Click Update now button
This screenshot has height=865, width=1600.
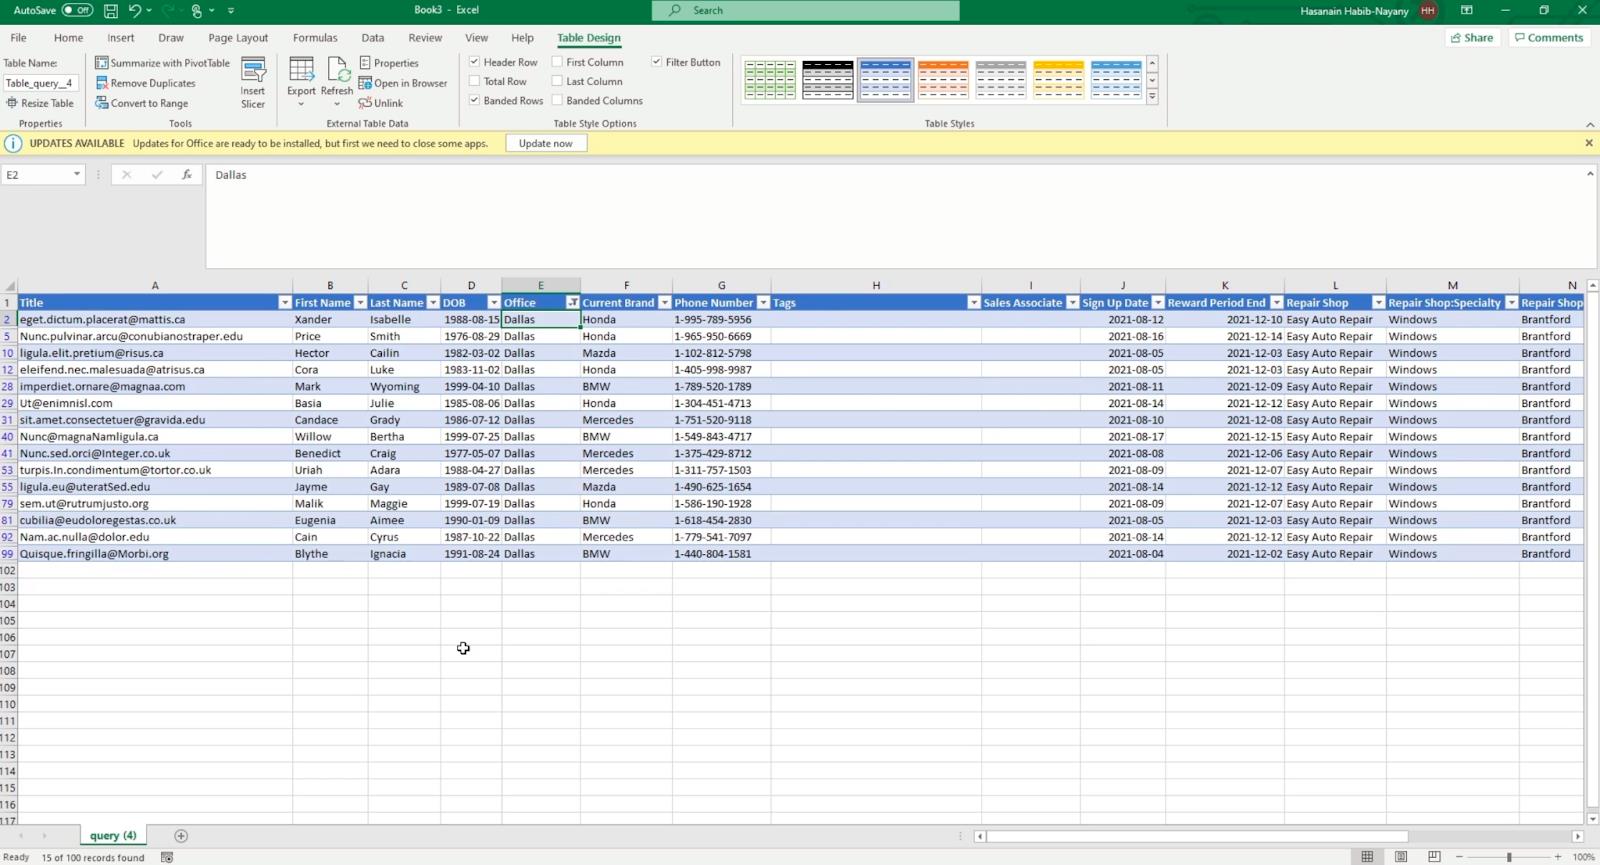pyautogui.click(x=546, y=143)
